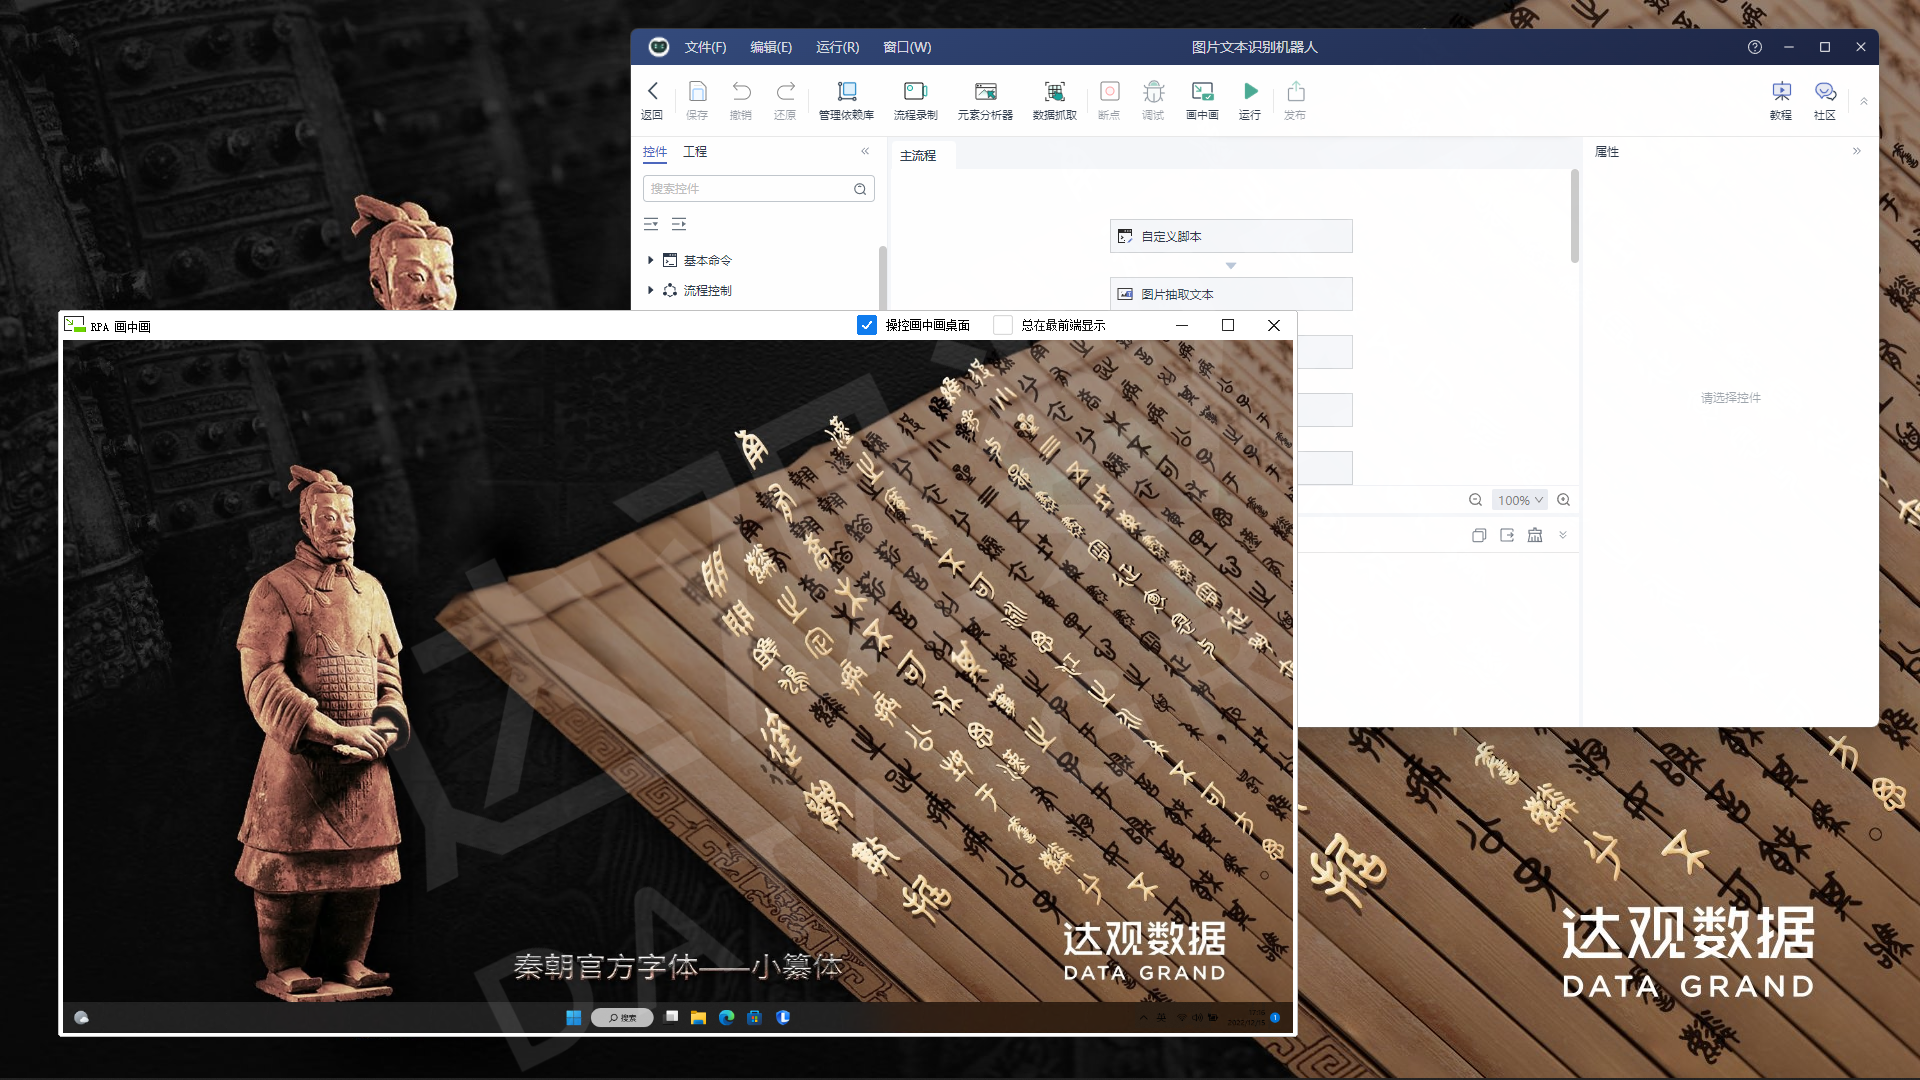Open the 窗口(W) menu
Image resolution: width=1920 pixels, height=1080 pixels.
(907, 47)
